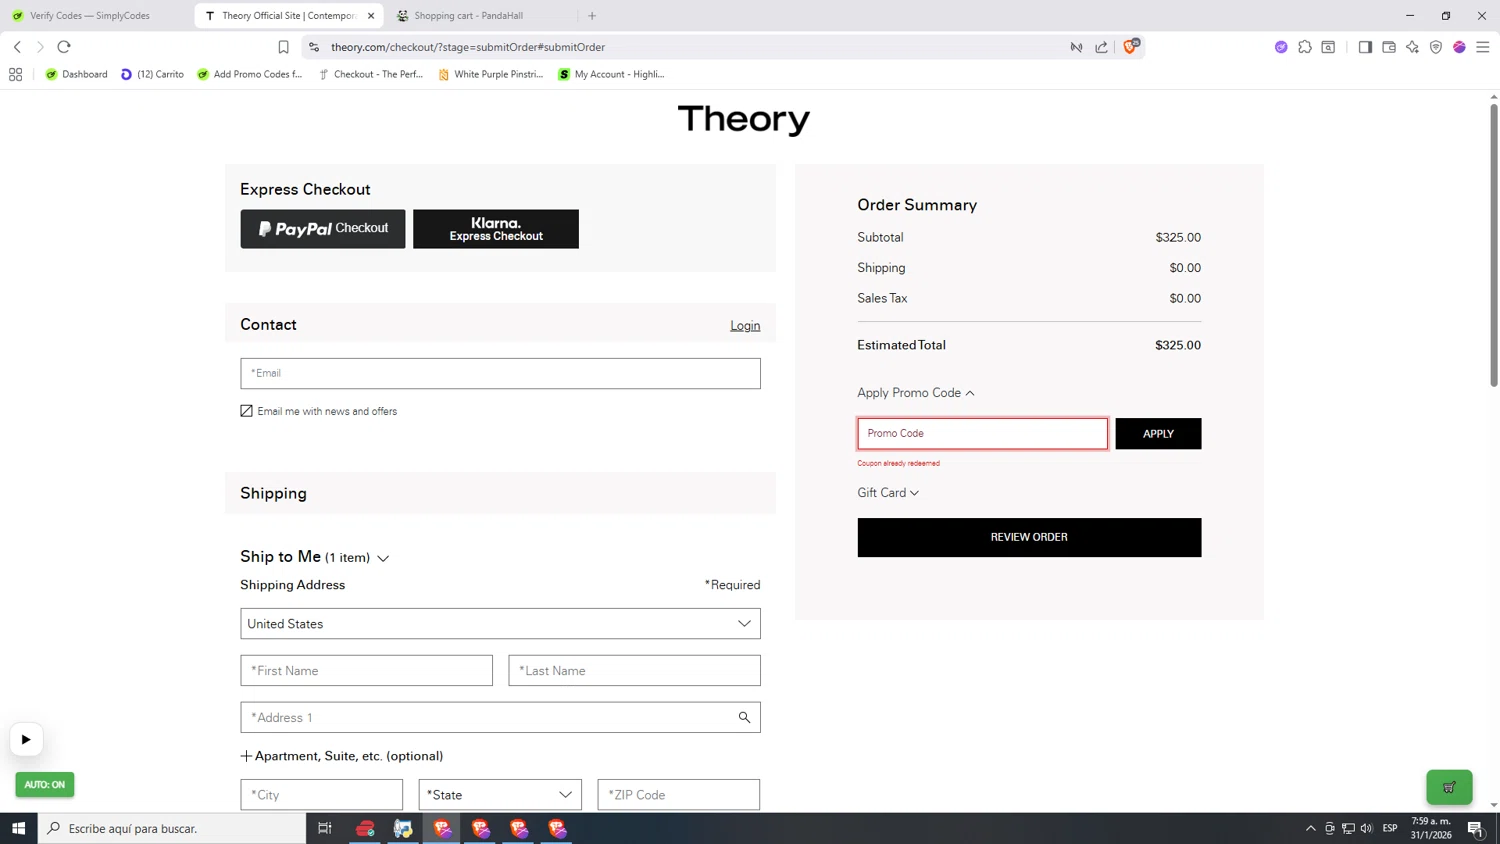Bookmark this page with the bookmark icon
1500x844 pixels.
[283, 47]
